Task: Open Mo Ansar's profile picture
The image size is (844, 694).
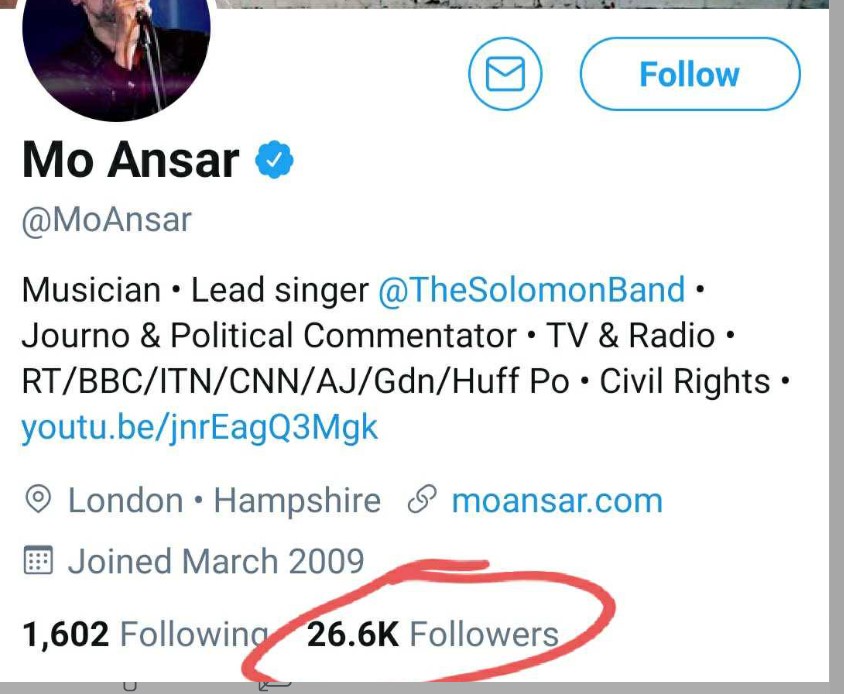Action: (116, 54)
